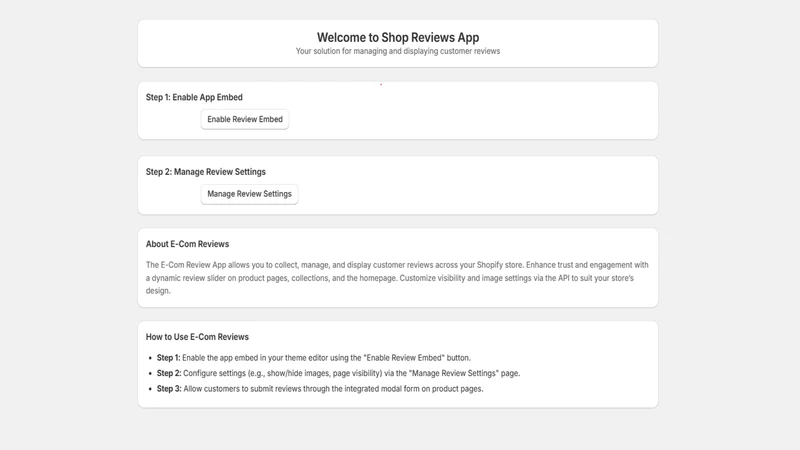Select the Welcome to Shop Reviews App heading
800x450 pixels.
pyautogui.click(x=398, y=37)
